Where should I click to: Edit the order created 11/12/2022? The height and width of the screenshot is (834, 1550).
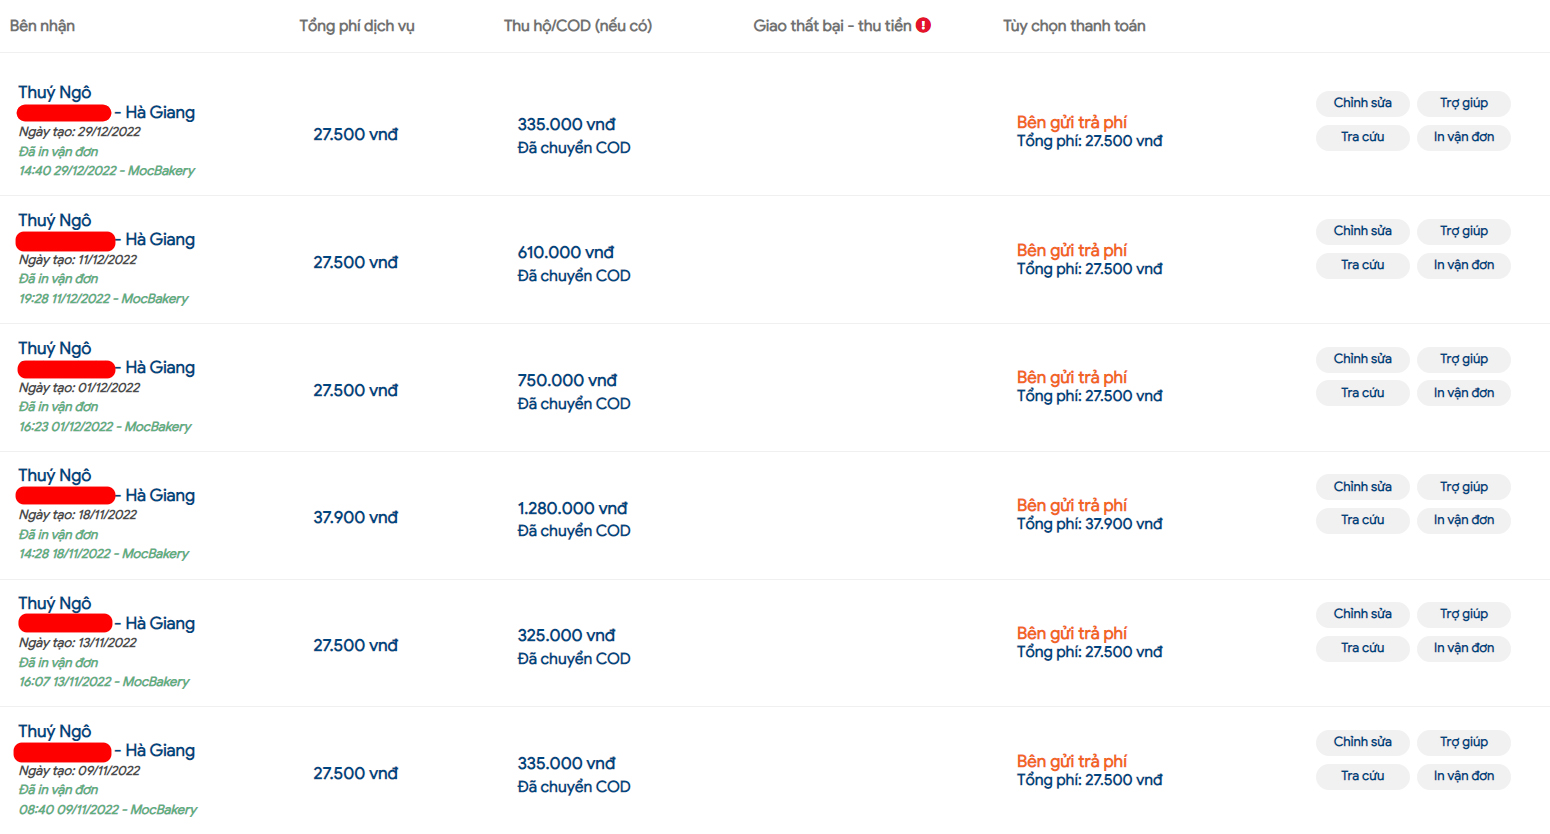pos(1362,231)
